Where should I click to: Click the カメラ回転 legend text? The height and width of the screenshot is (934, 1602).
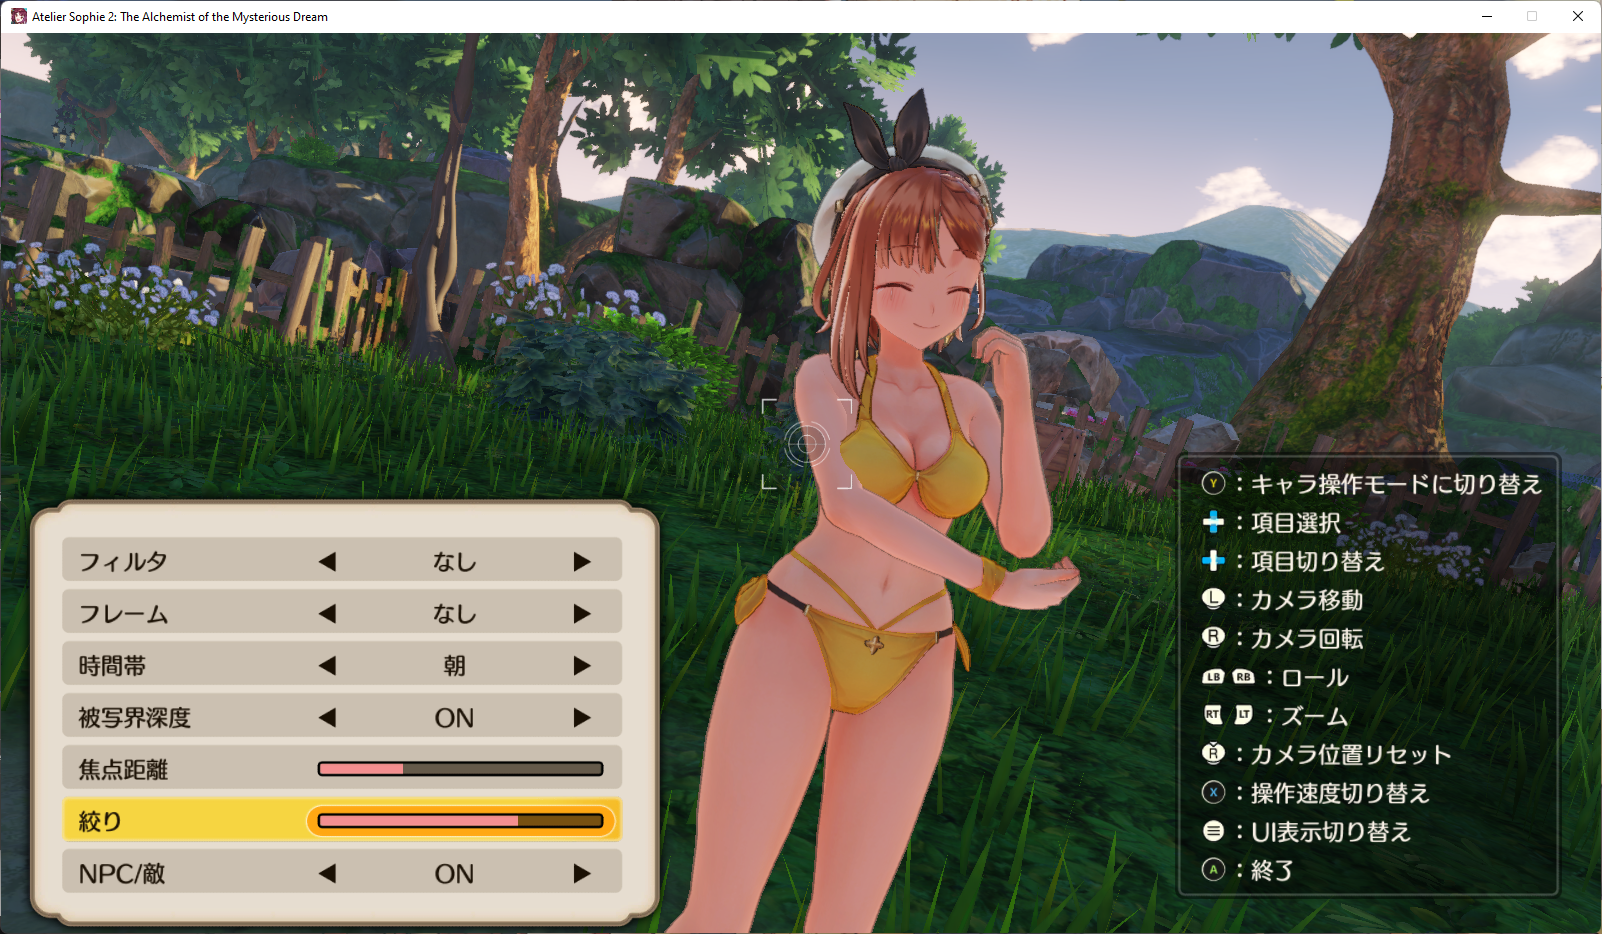(1307, 639)
